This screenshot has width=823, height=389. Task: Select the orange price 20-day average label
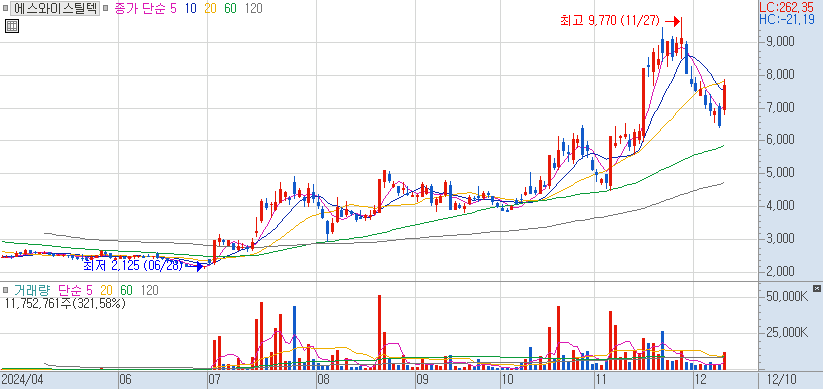210,8
